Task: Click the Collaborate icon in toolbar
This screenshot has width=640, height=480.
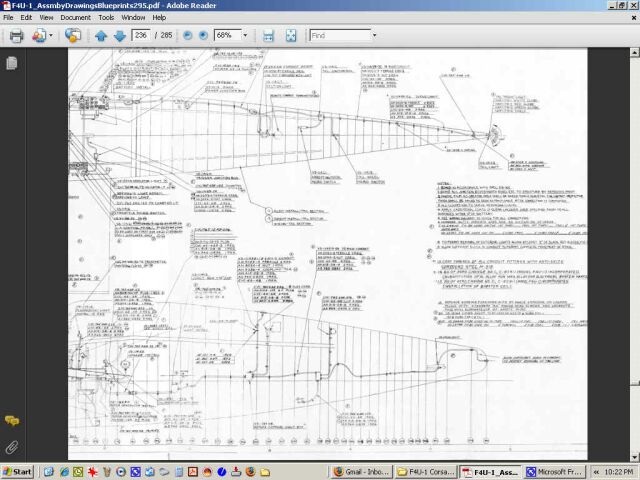Action: 39,36
